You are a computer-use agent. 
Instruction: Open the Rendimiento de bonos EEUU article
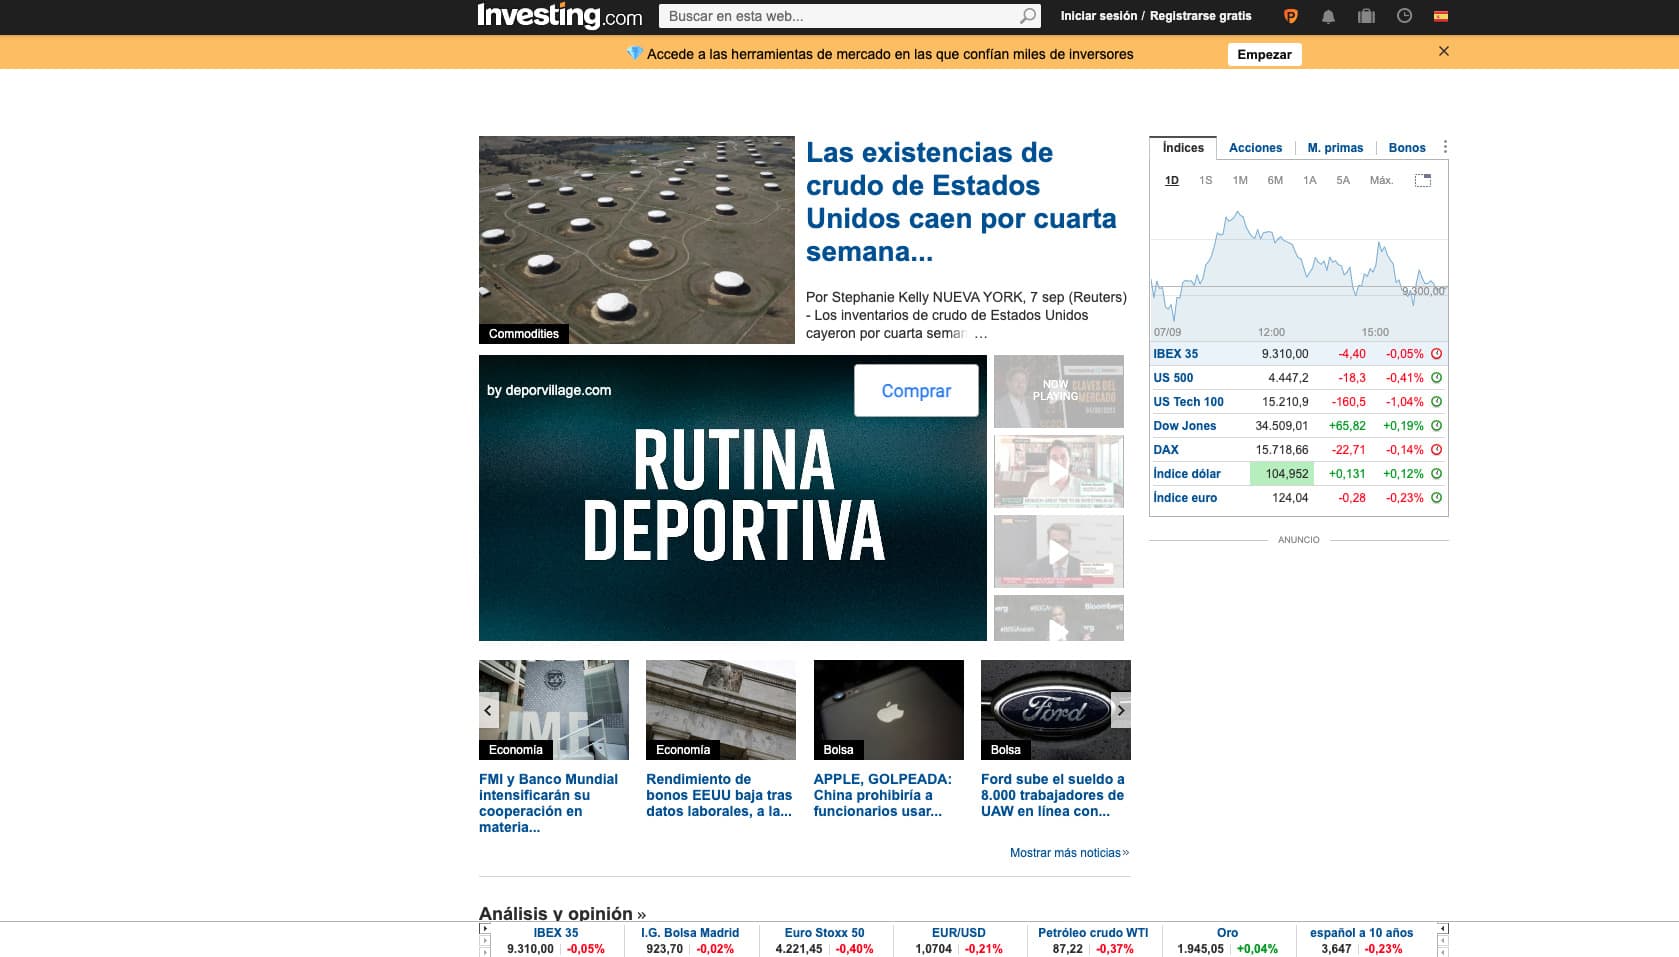719,795
